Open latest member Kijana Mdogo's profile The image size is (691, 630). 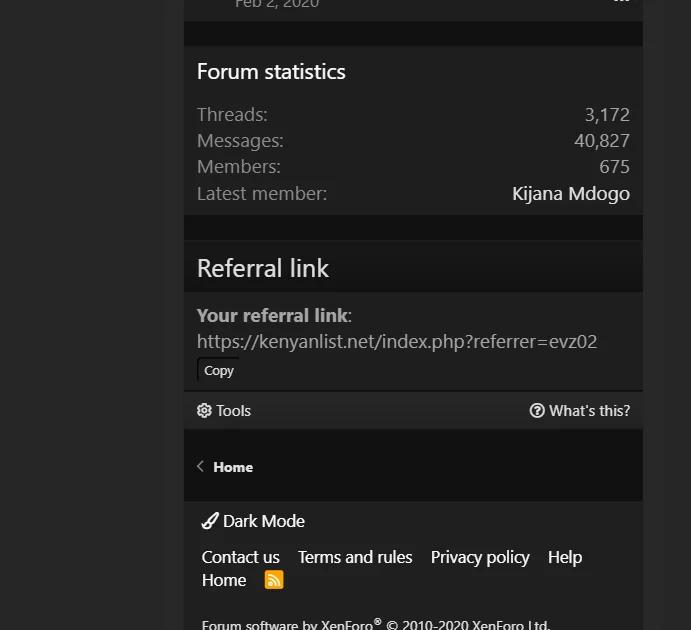tap(570, 193)
